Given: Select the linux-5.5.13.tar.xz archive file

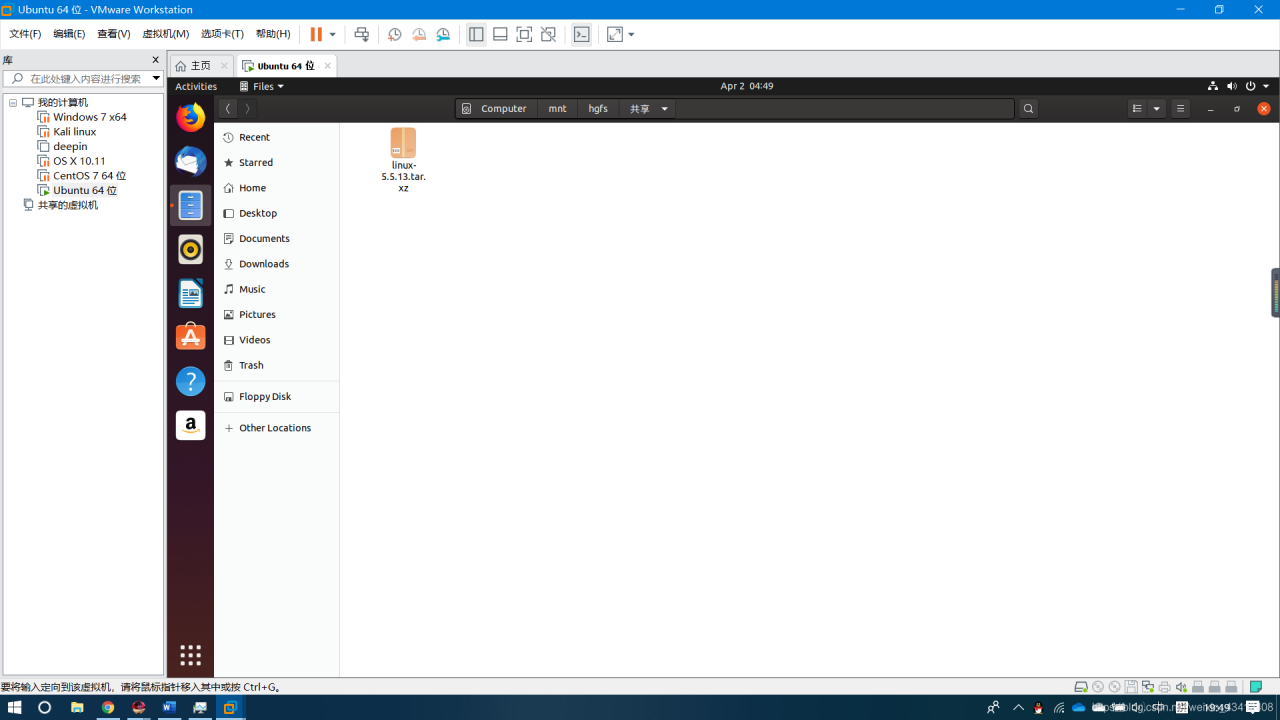Looking at the screenshot, I should pyautogui.click(x=403, y=160).
